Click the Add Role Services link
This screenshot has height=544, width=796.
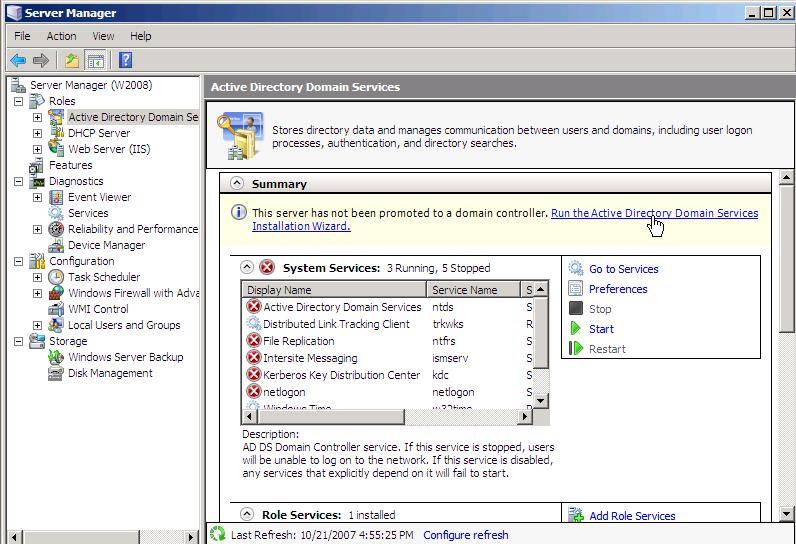632,516
